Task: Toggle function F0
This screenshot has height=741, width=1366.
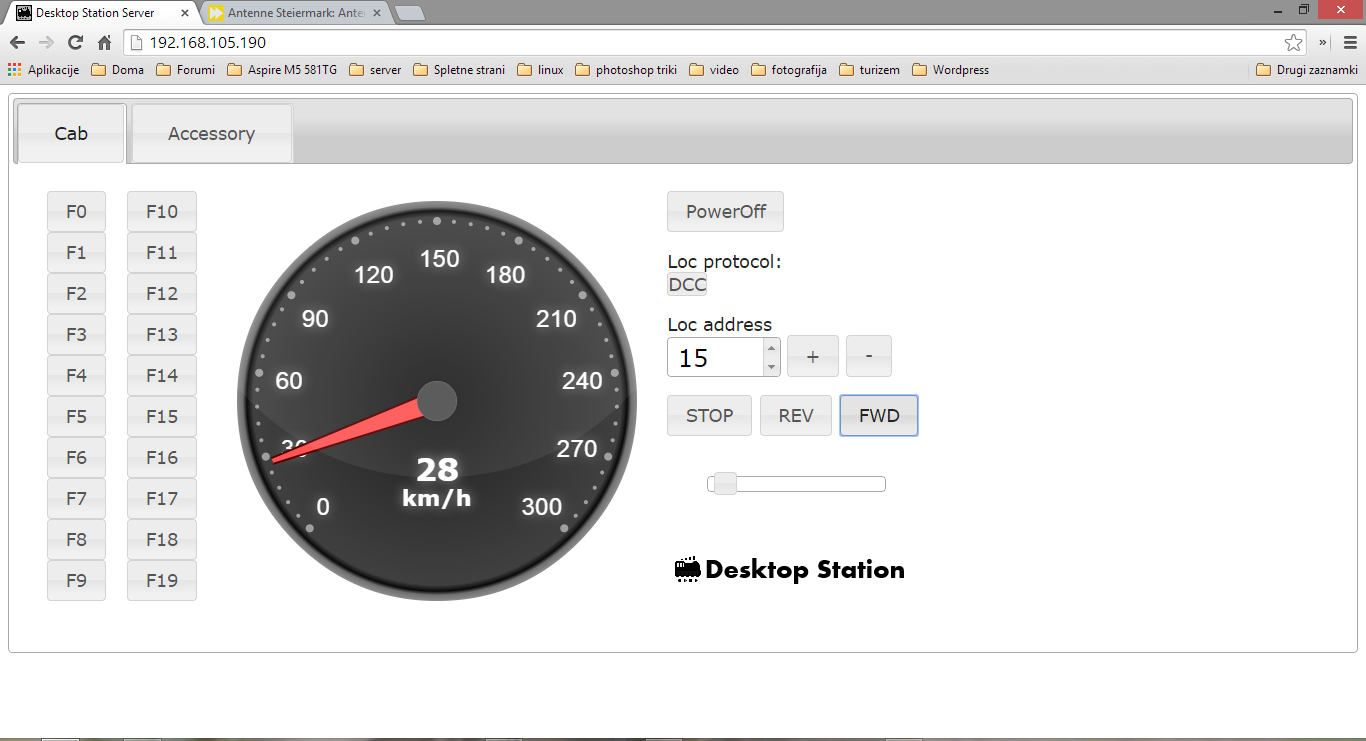Action: 76,212
